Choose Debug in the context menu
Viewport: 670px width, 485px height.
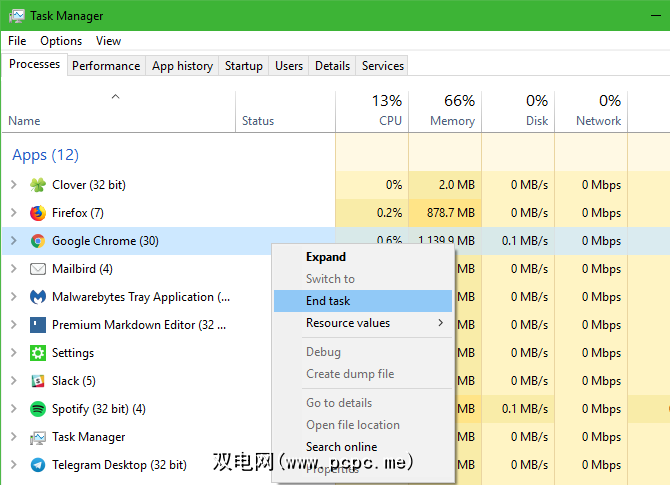pos(363,352)
